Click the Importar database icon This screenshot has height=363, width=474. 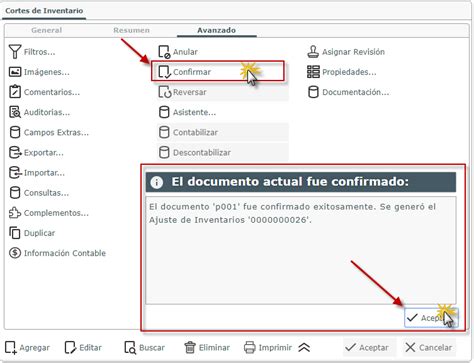click(15, 173)
